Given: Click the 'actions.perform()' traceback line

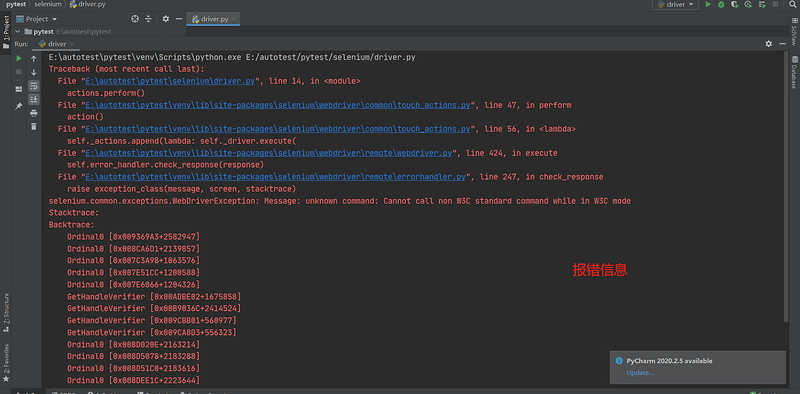Looking at the screenshot, I should [x=106, y=93].
